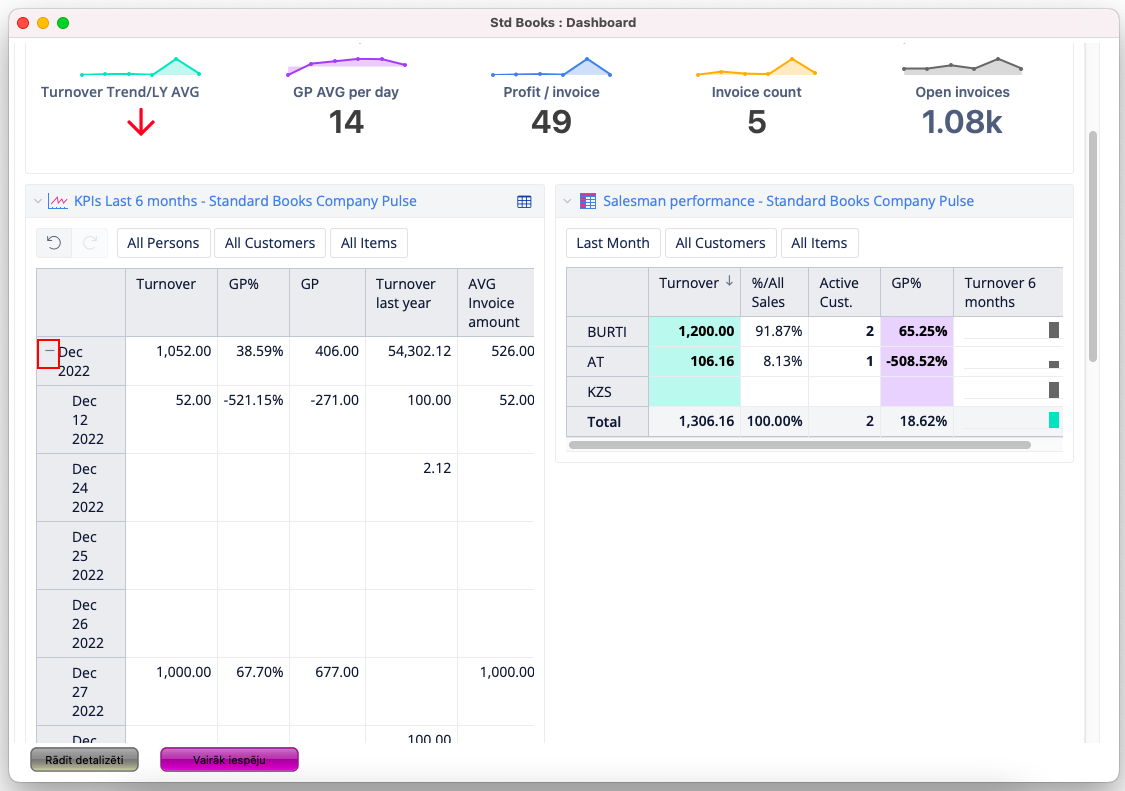Click the Profit / invoice sparkline chart
Screen dimensions: 1125x791
pos(551,67)
